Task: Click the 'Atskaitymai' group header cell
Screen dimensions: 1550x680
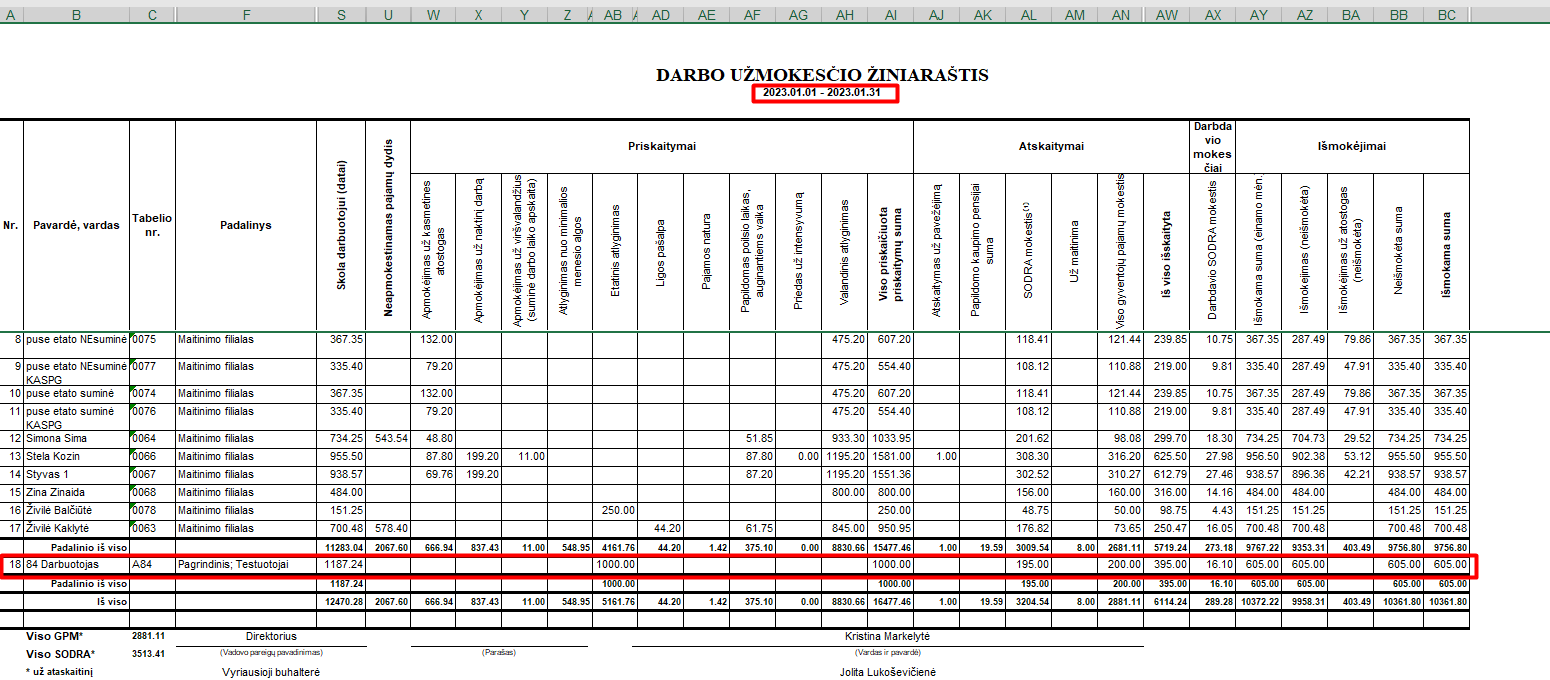Action: (x=1052, y=146)
